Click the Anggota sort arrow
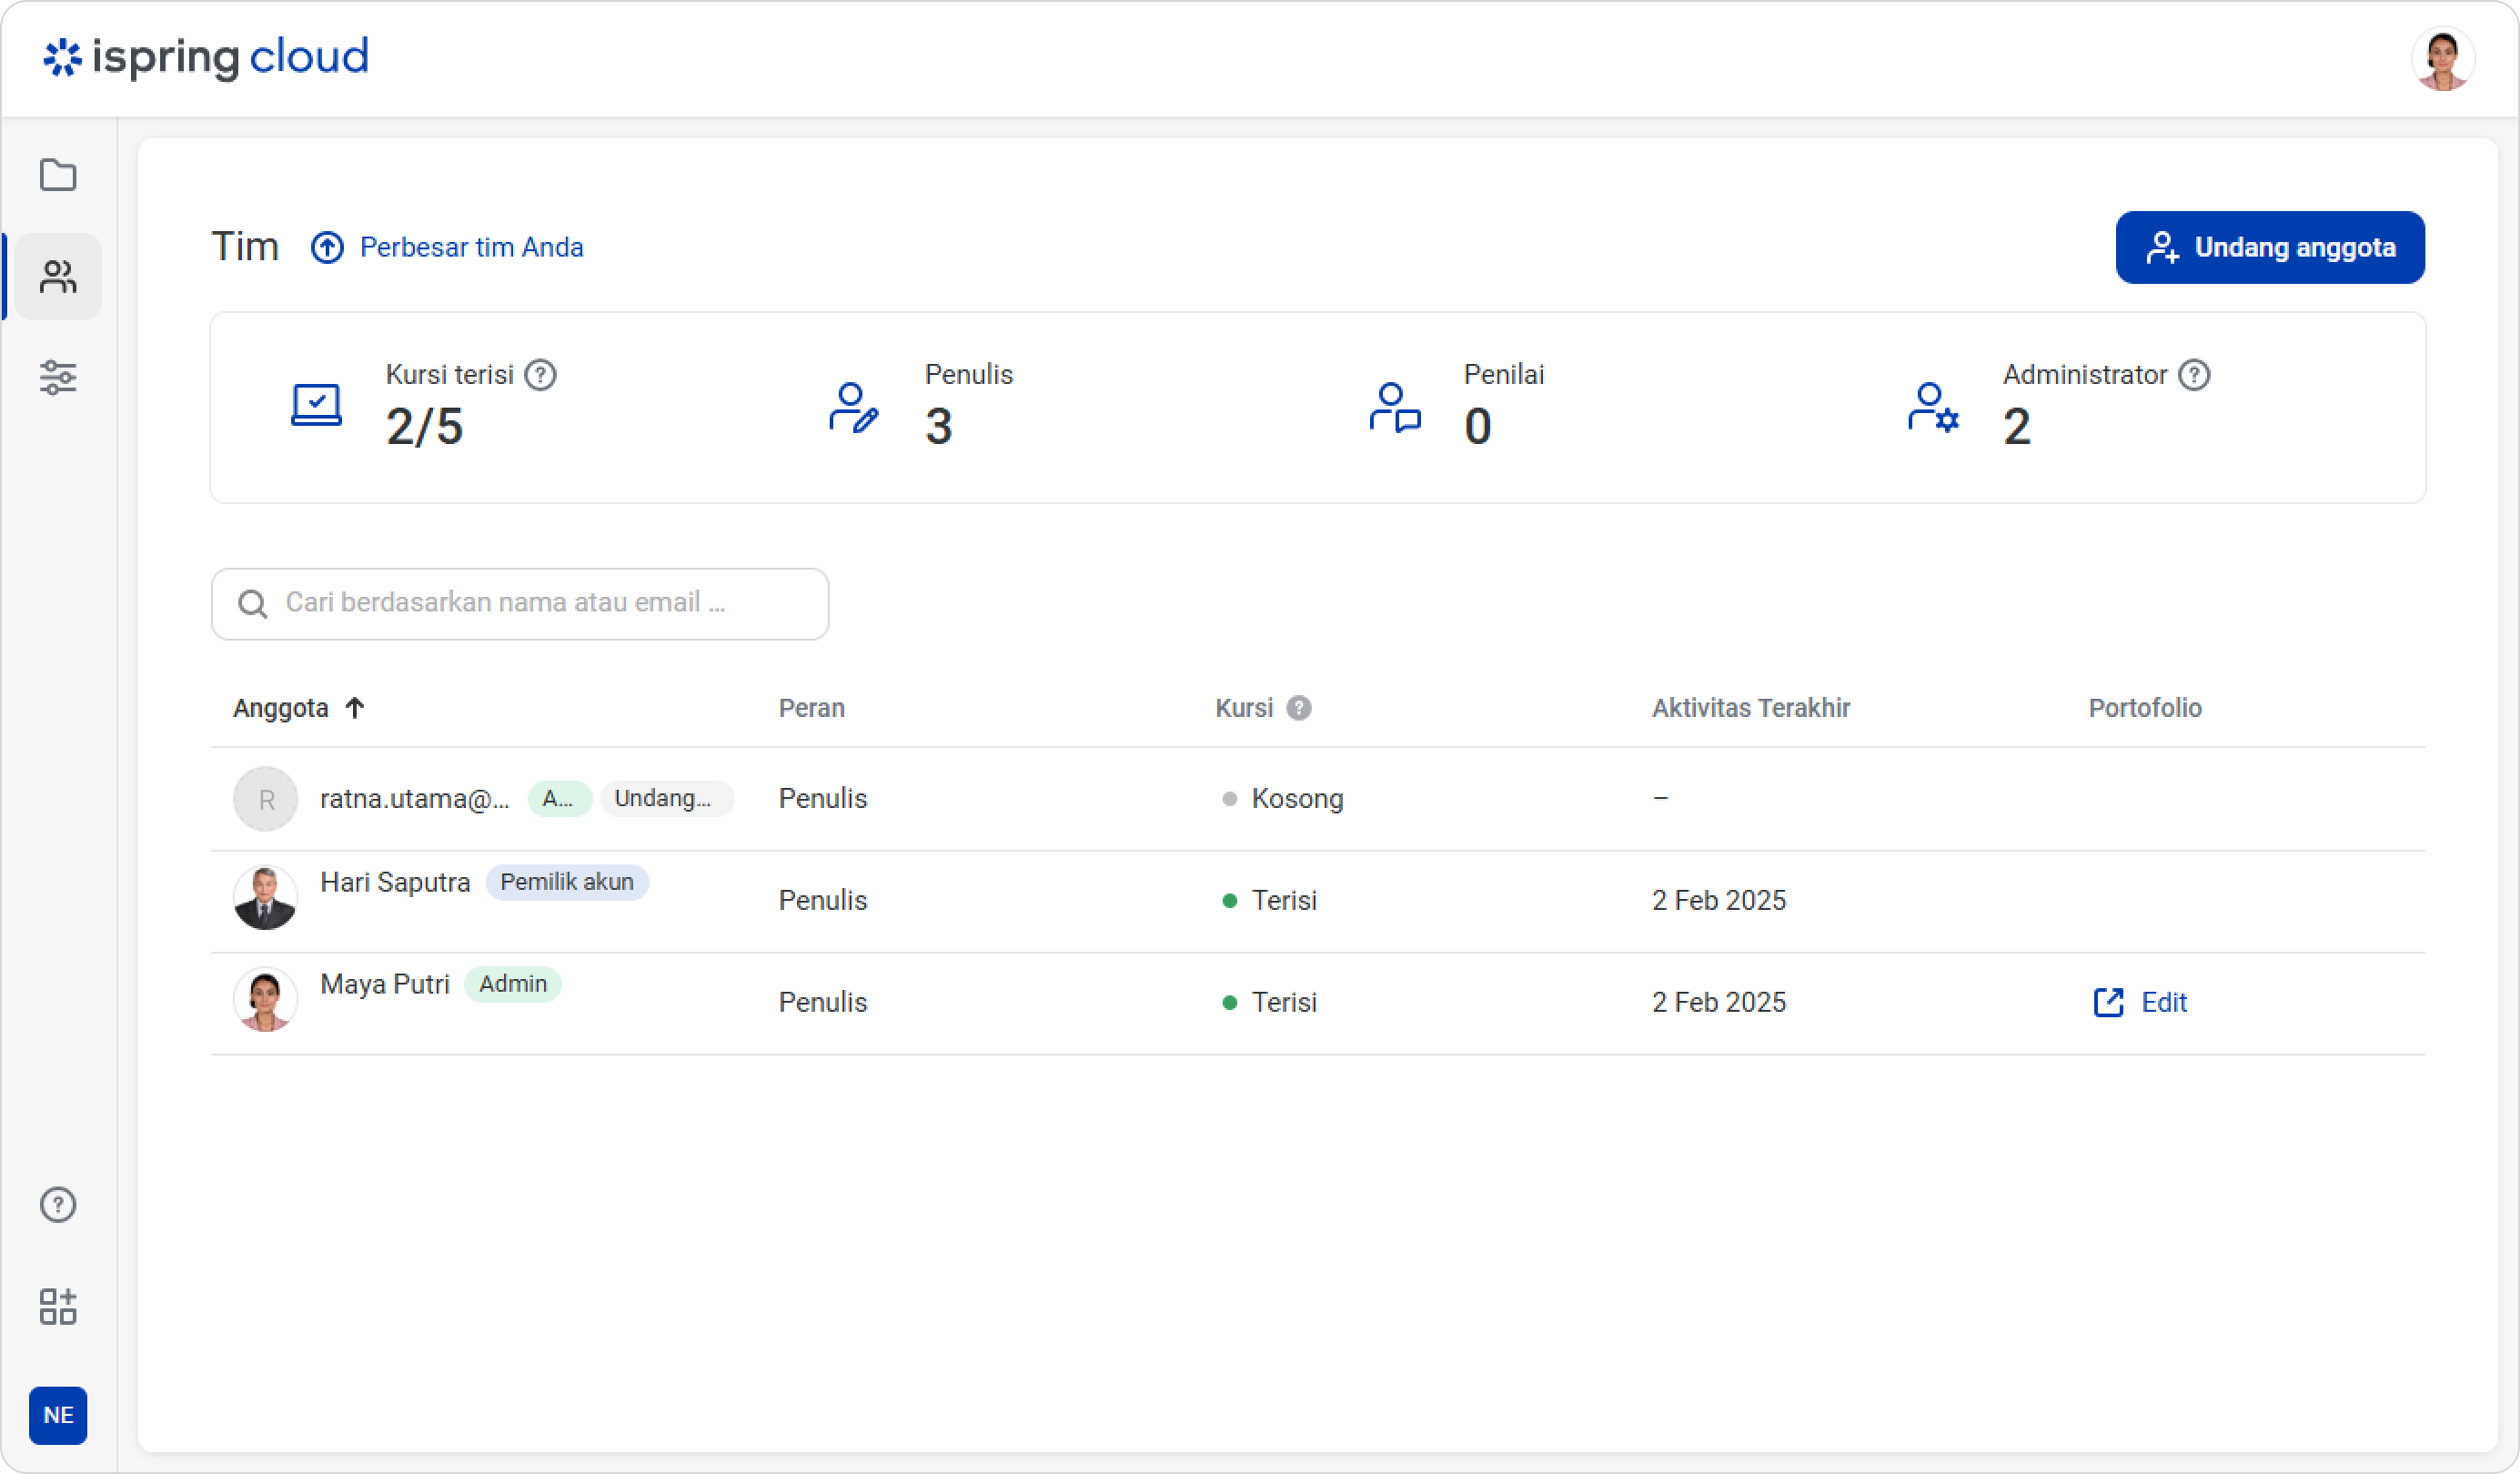This screenshot has height=1474, width=2520. point(354,708)
